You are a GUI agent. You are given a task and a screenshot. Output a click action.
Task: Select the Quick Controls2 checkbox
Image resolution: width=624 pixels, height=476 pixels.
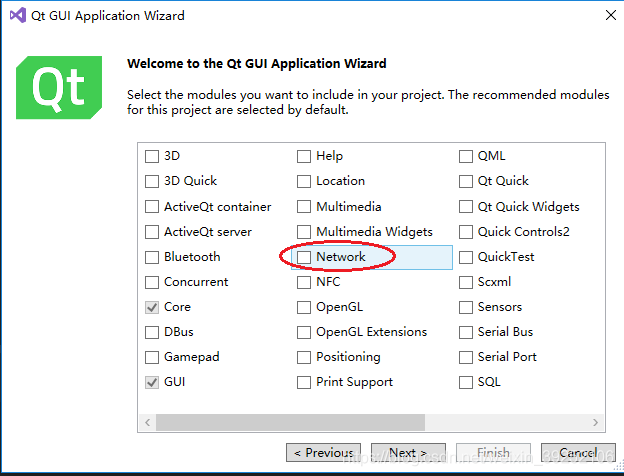point(466,232)
